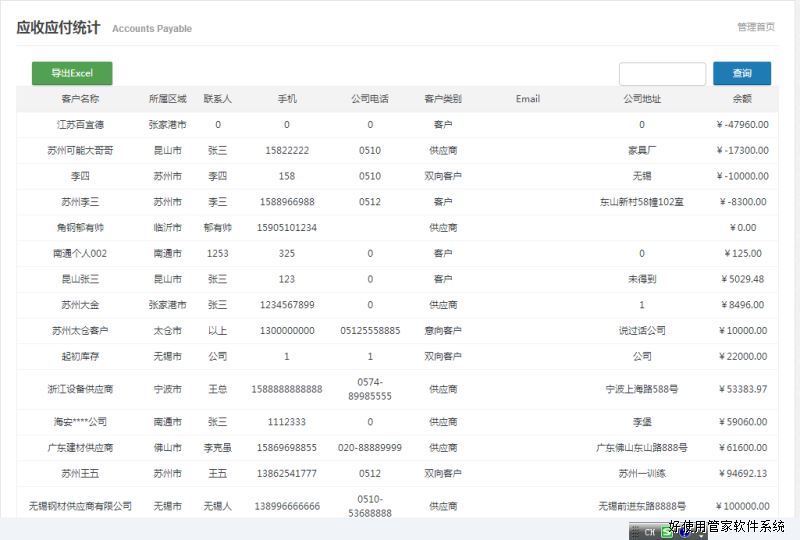800x540 pixels.
Task: Click the 所属区域 column header
Action: tap(167, 99)
